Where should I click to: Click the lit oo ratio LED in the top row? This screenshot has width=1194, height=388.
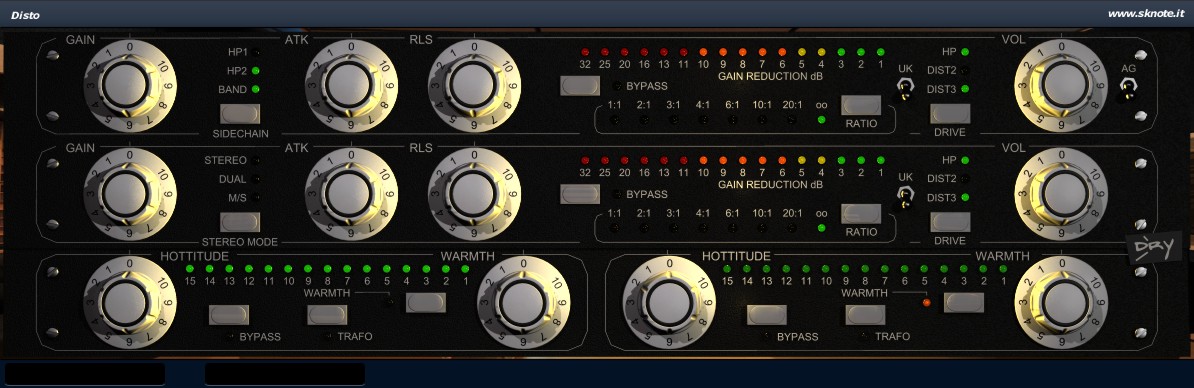(821, 119)
